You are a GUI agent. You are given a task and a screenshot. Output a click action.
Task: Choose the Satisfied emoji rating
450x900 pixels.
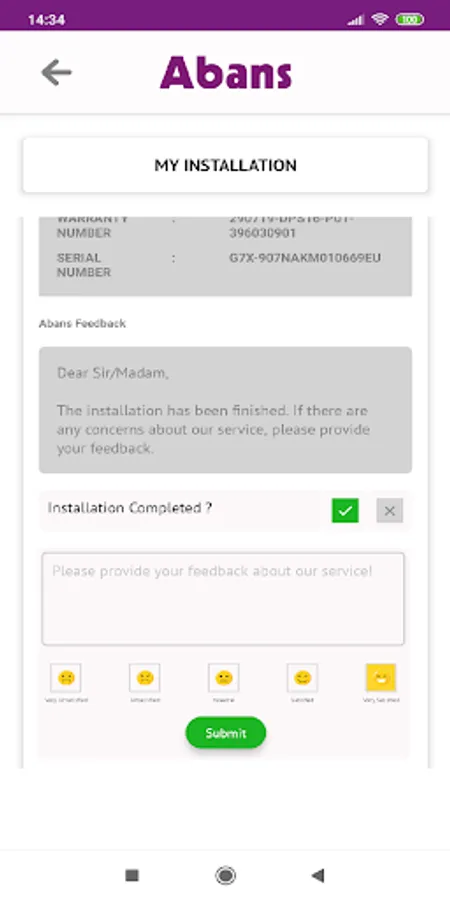(302, 678)
